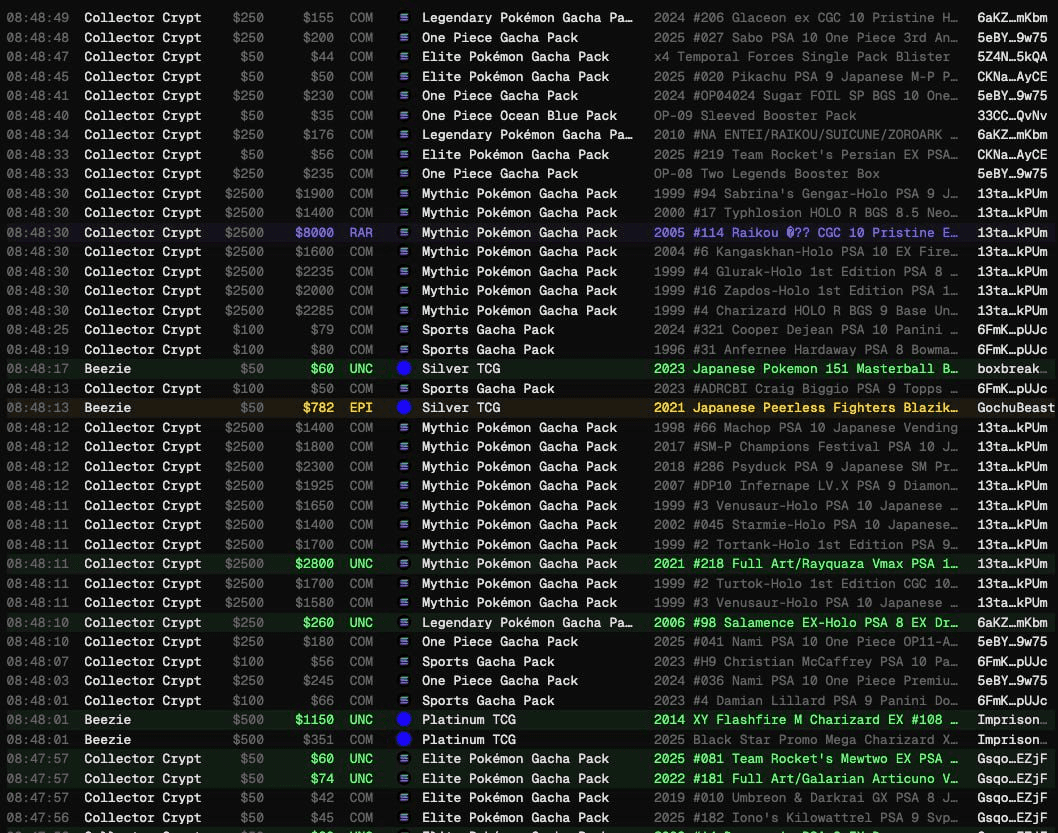The image size is (1058, 833).
Task: Click the pack icon in the Sabo PSA 10 row
Action: point(403,37)
